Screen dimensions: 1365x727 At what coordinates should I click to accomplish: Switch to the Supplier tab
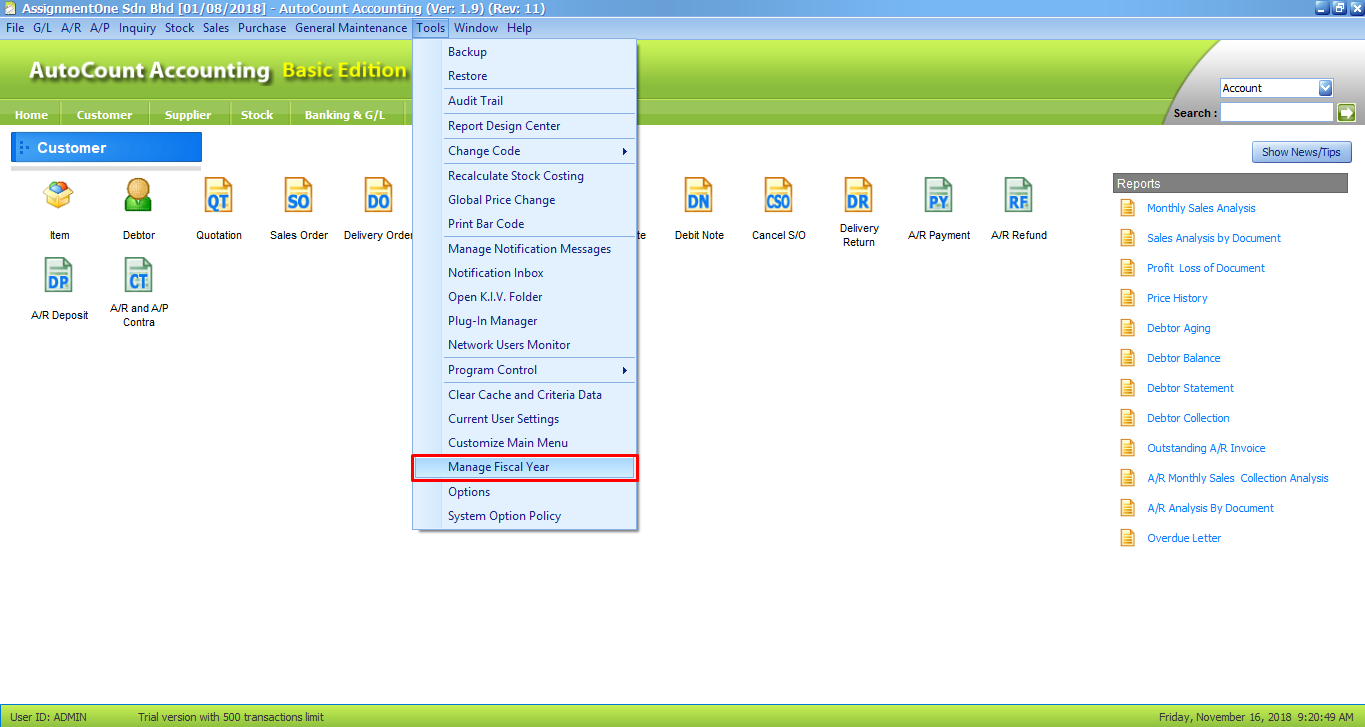tap(188, 115)
